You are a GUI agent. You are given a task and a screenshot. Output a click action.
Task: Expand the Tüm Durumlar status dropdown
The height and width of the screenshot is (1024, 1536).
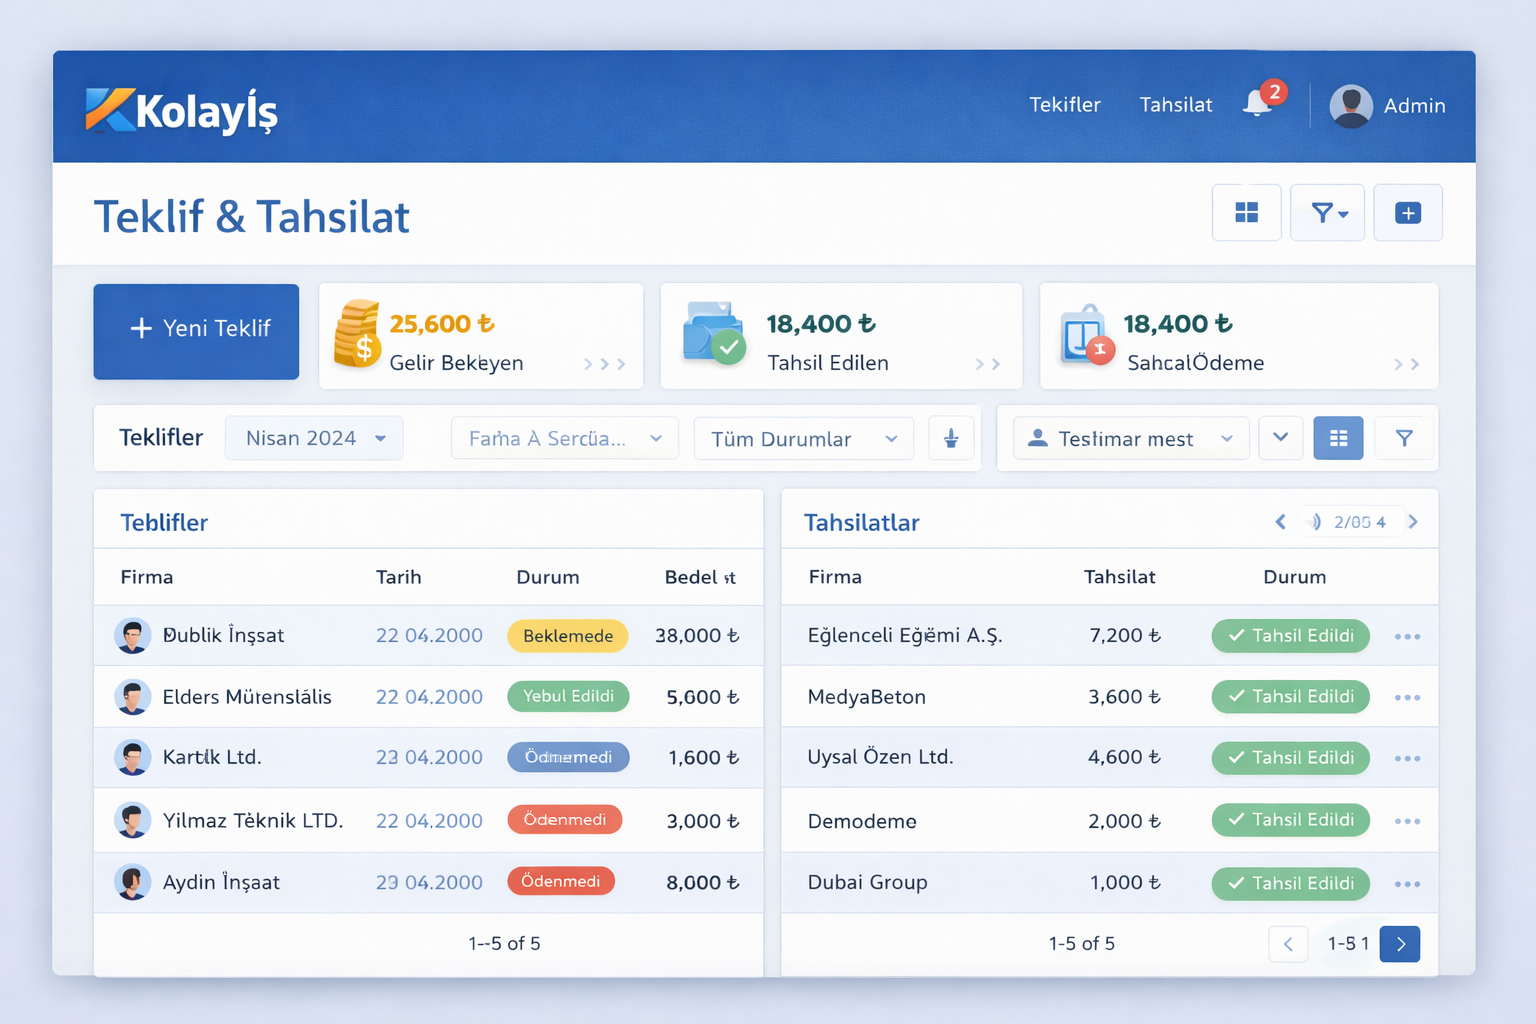pos(803,439)
